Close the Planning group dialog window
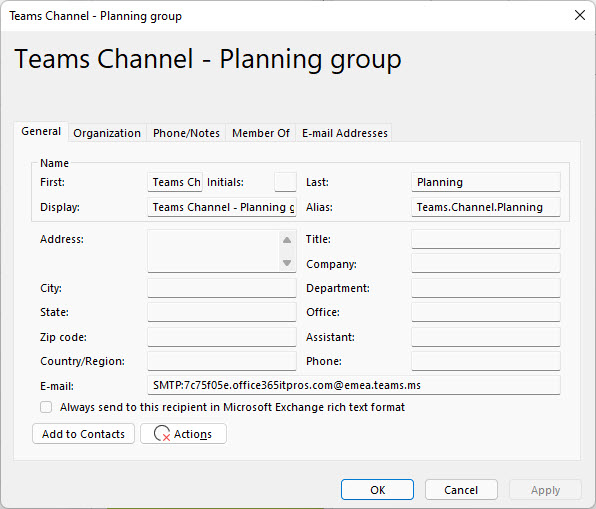The height and width of the screenshot is (509, 596). tap(580, 15)
